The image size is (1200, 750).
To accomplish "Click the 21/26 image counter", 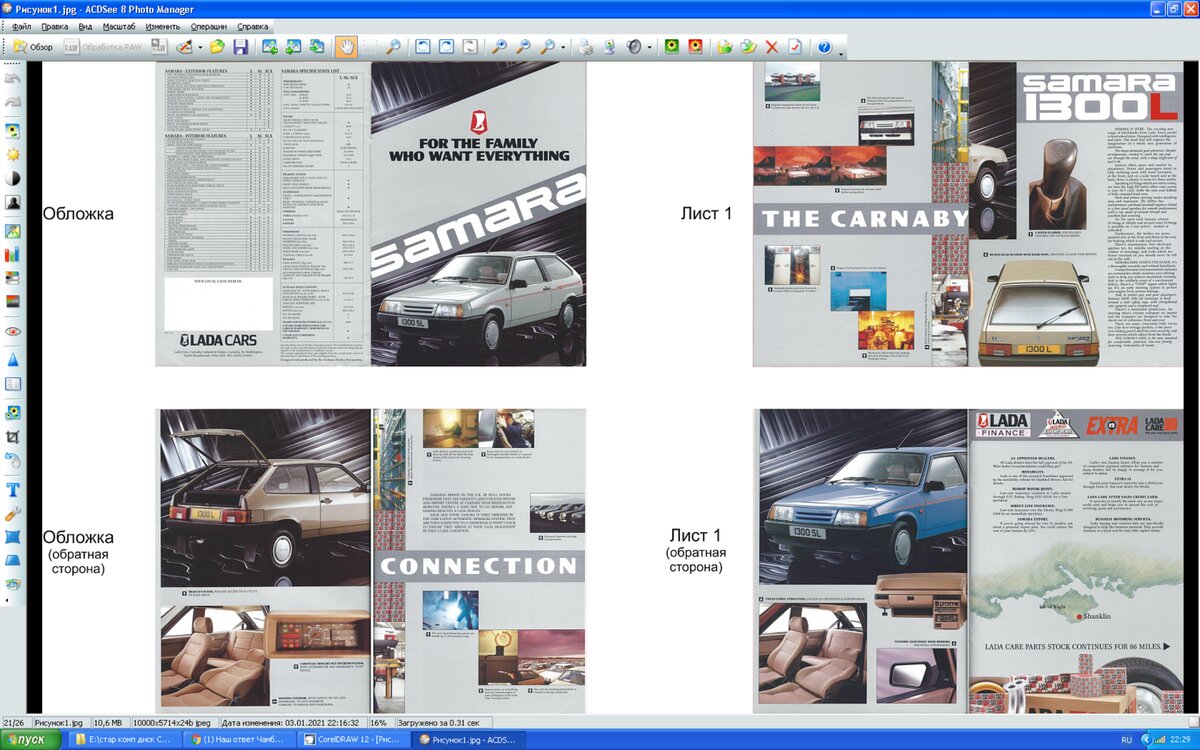I will (14, 722).
